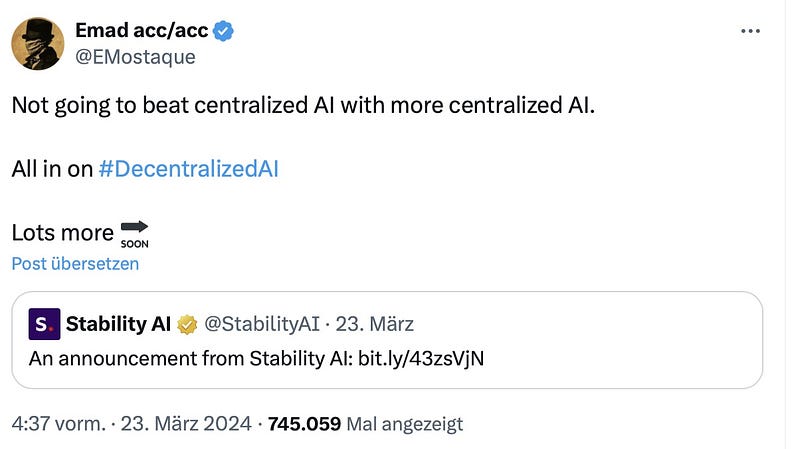
Task: Open the quoted Stability AI announcement card
Action: [x=387, y=340]
